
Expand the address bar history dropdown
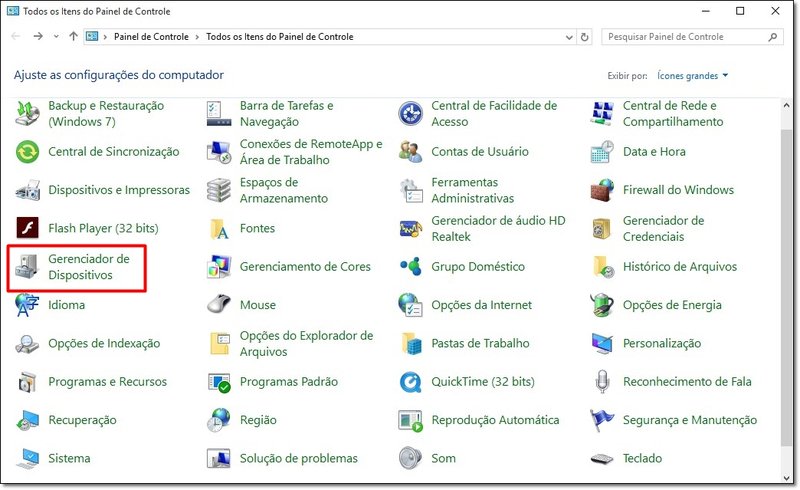(569, 37)
